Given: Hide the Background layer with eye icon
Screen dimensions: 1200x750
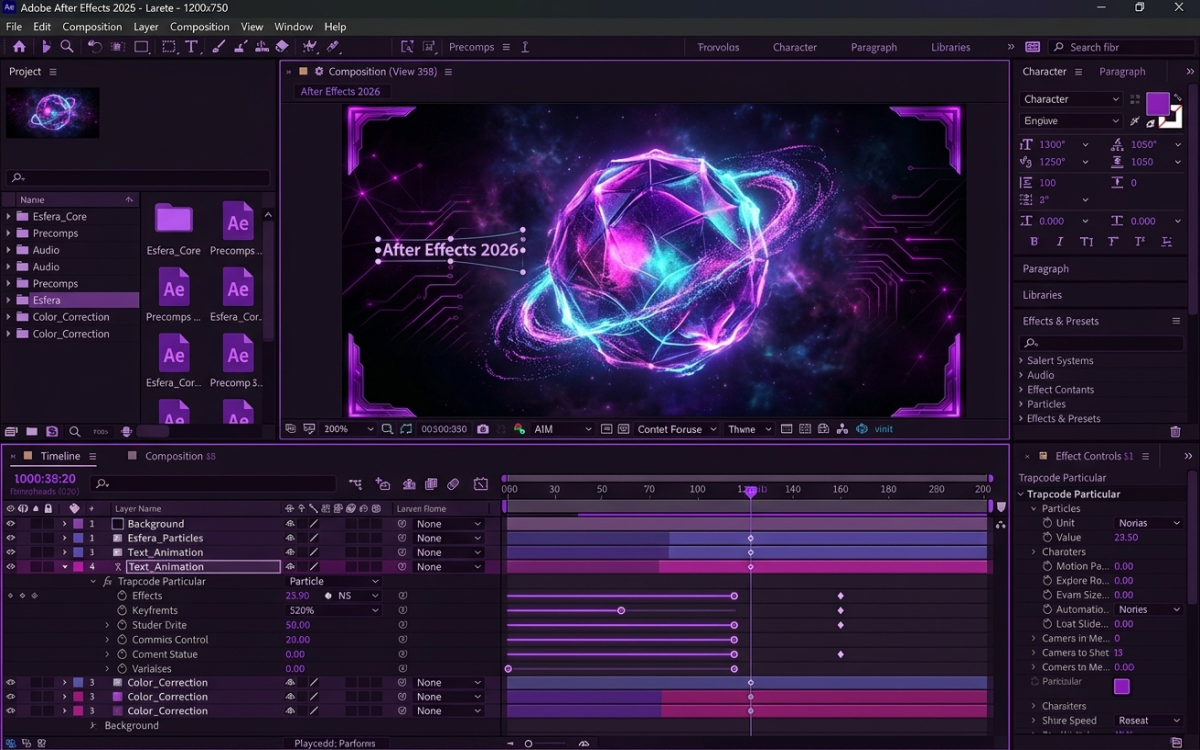Looking at the screenshot, I should (x=11, y=524).
